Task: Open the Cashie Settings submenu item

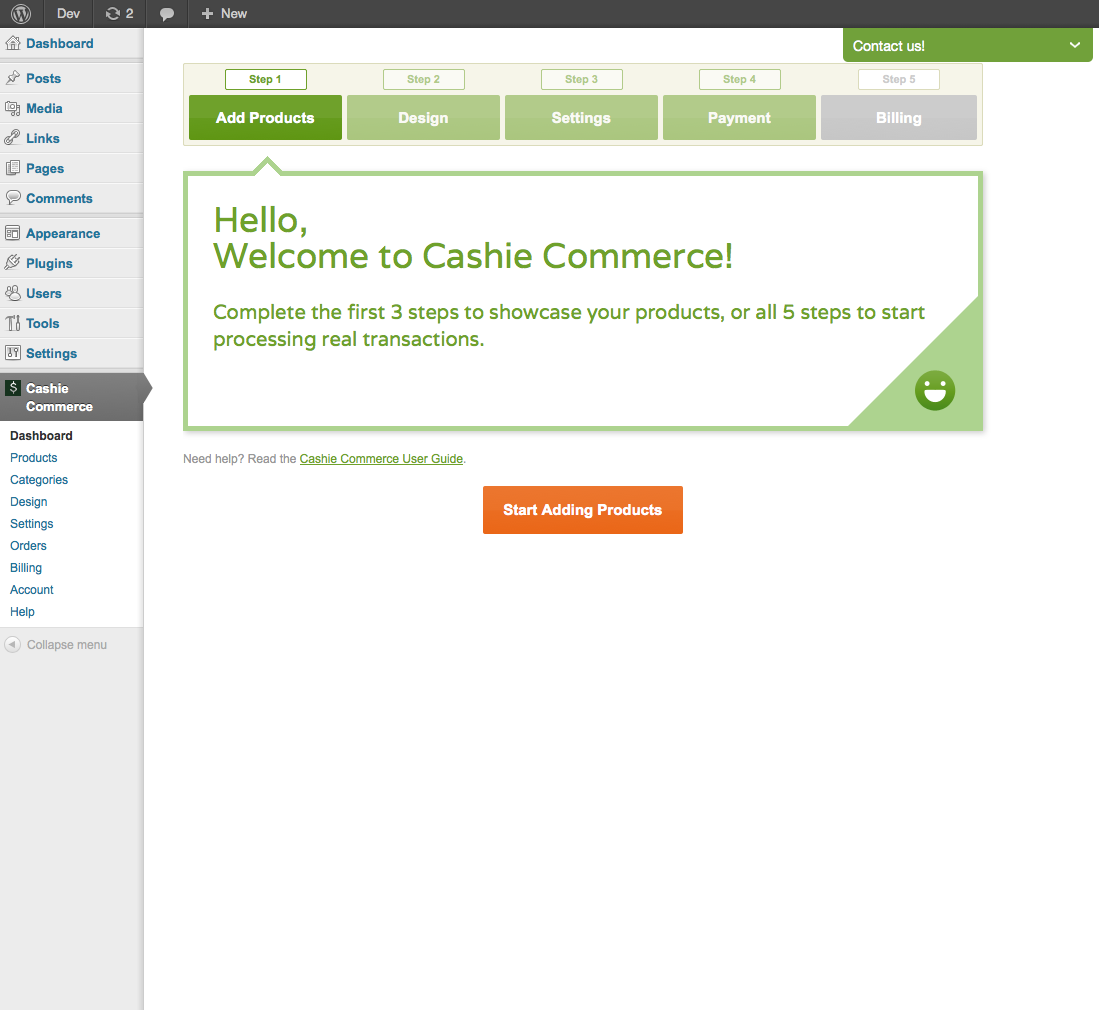Action: tap(32, 524)
